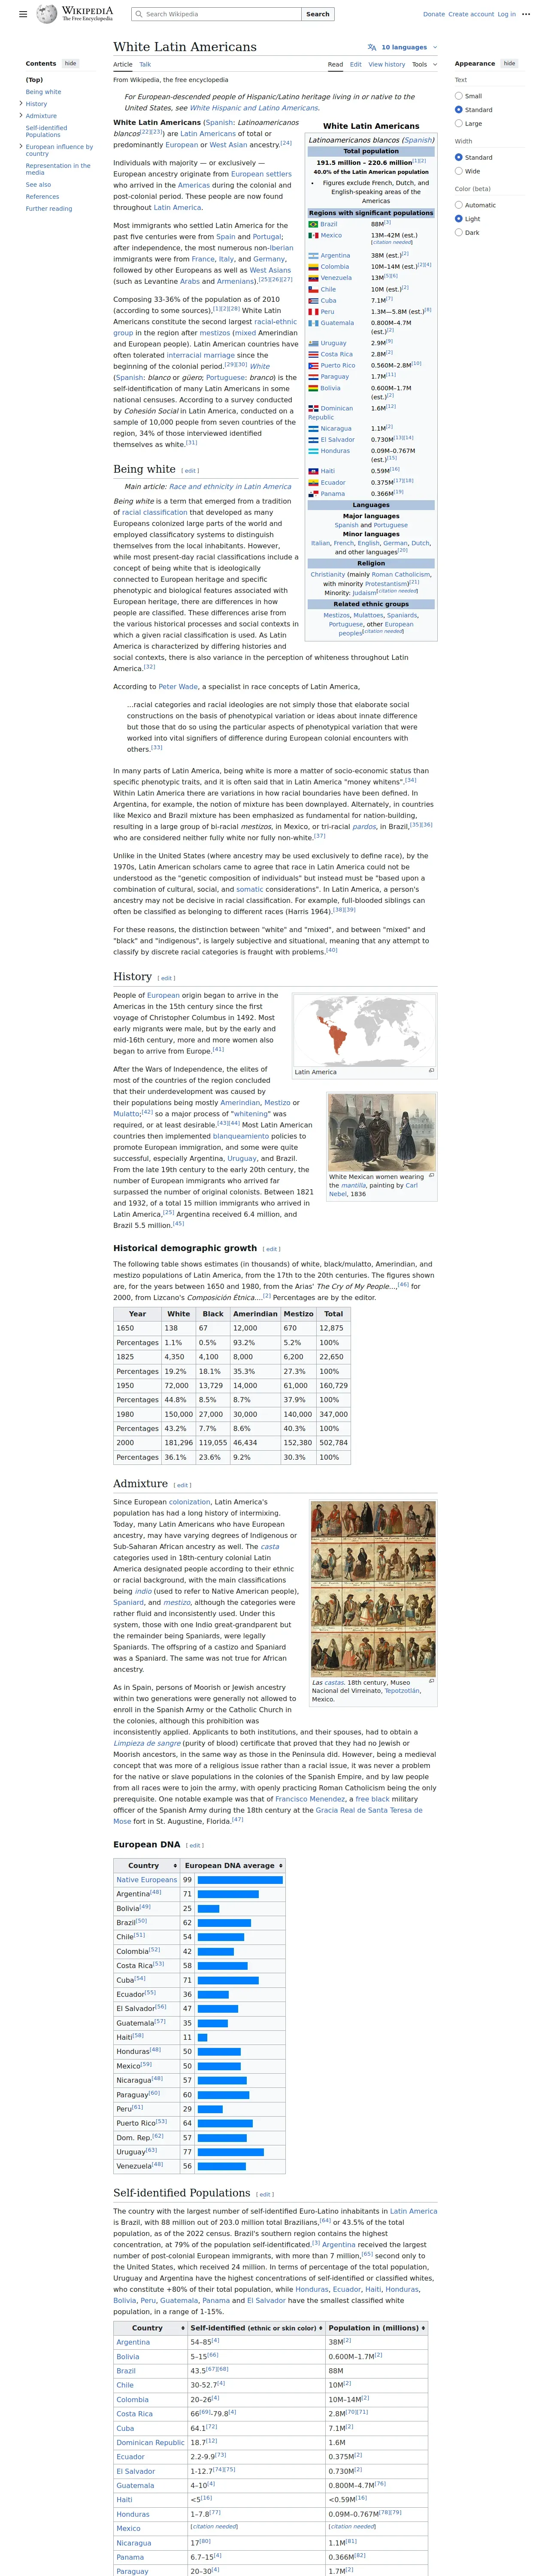Open Race and ethnicity in Latin America article
The width and height of the screenshot is (551, 2576).
pyautogui.click(x=230, y=486)
